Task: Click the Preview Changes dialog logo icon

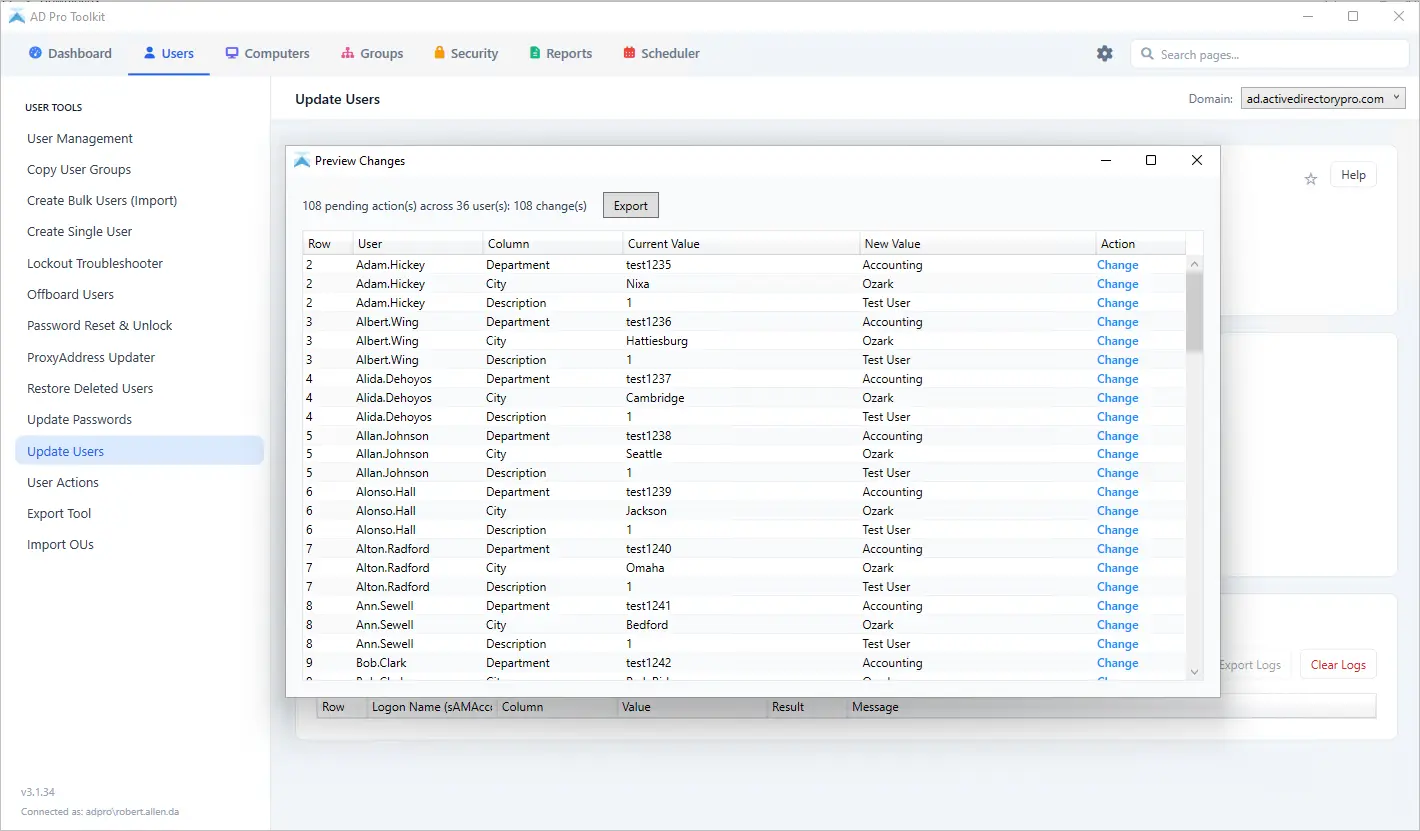Action: click(301, 160)
